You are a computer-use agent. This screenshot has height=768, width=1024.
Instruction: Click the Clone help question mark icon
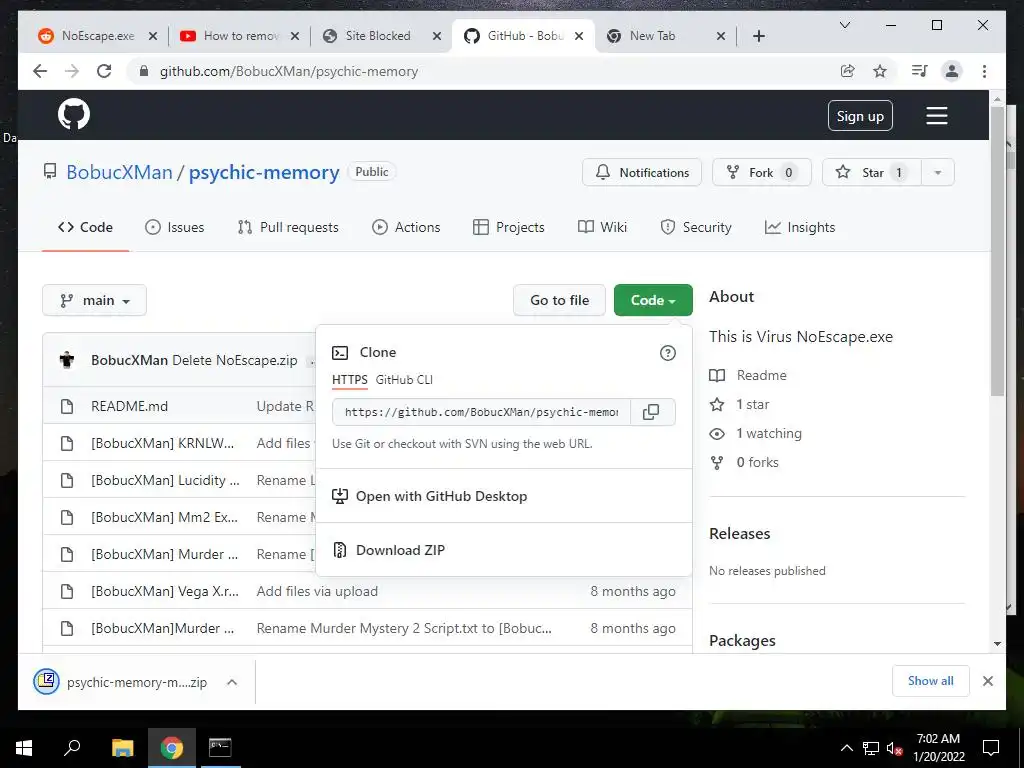point(667,353)
